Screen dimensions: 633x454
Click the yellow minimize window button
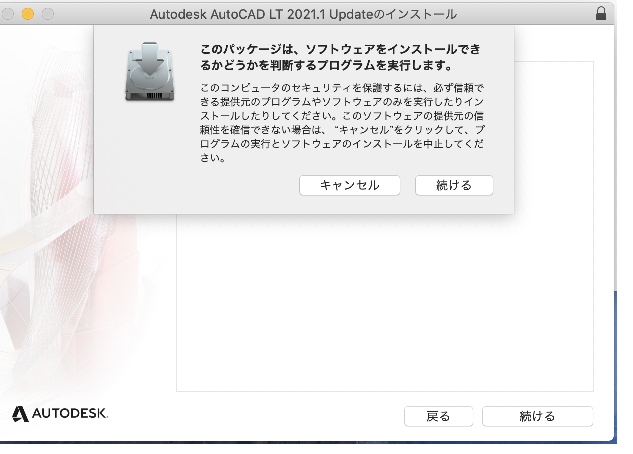pos(28,14)
